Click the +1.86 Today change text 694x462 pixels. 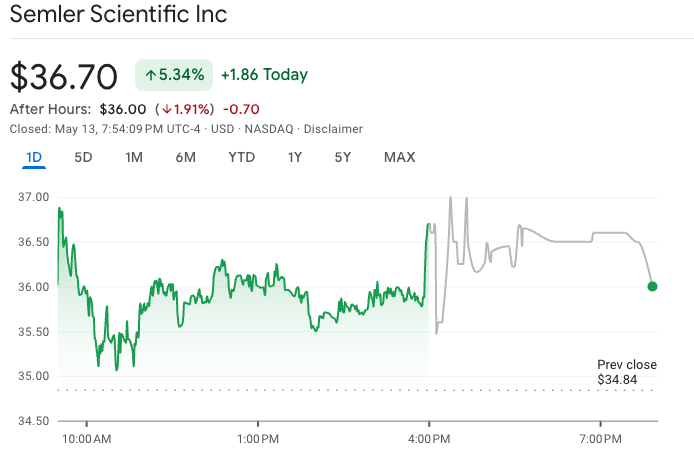pyautogui.click(x=264, y=75)
